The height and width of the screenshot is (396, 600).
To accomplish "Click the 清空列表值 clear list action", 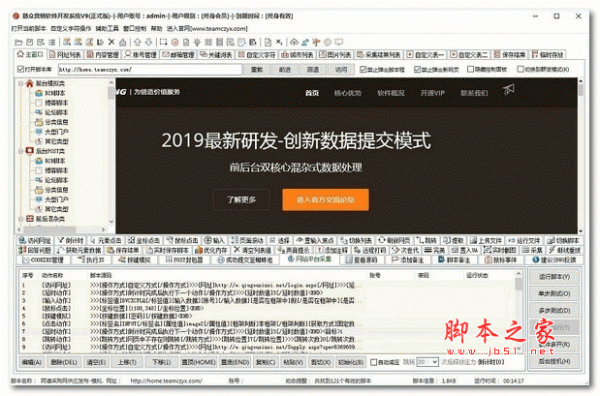I will (253, 250).
